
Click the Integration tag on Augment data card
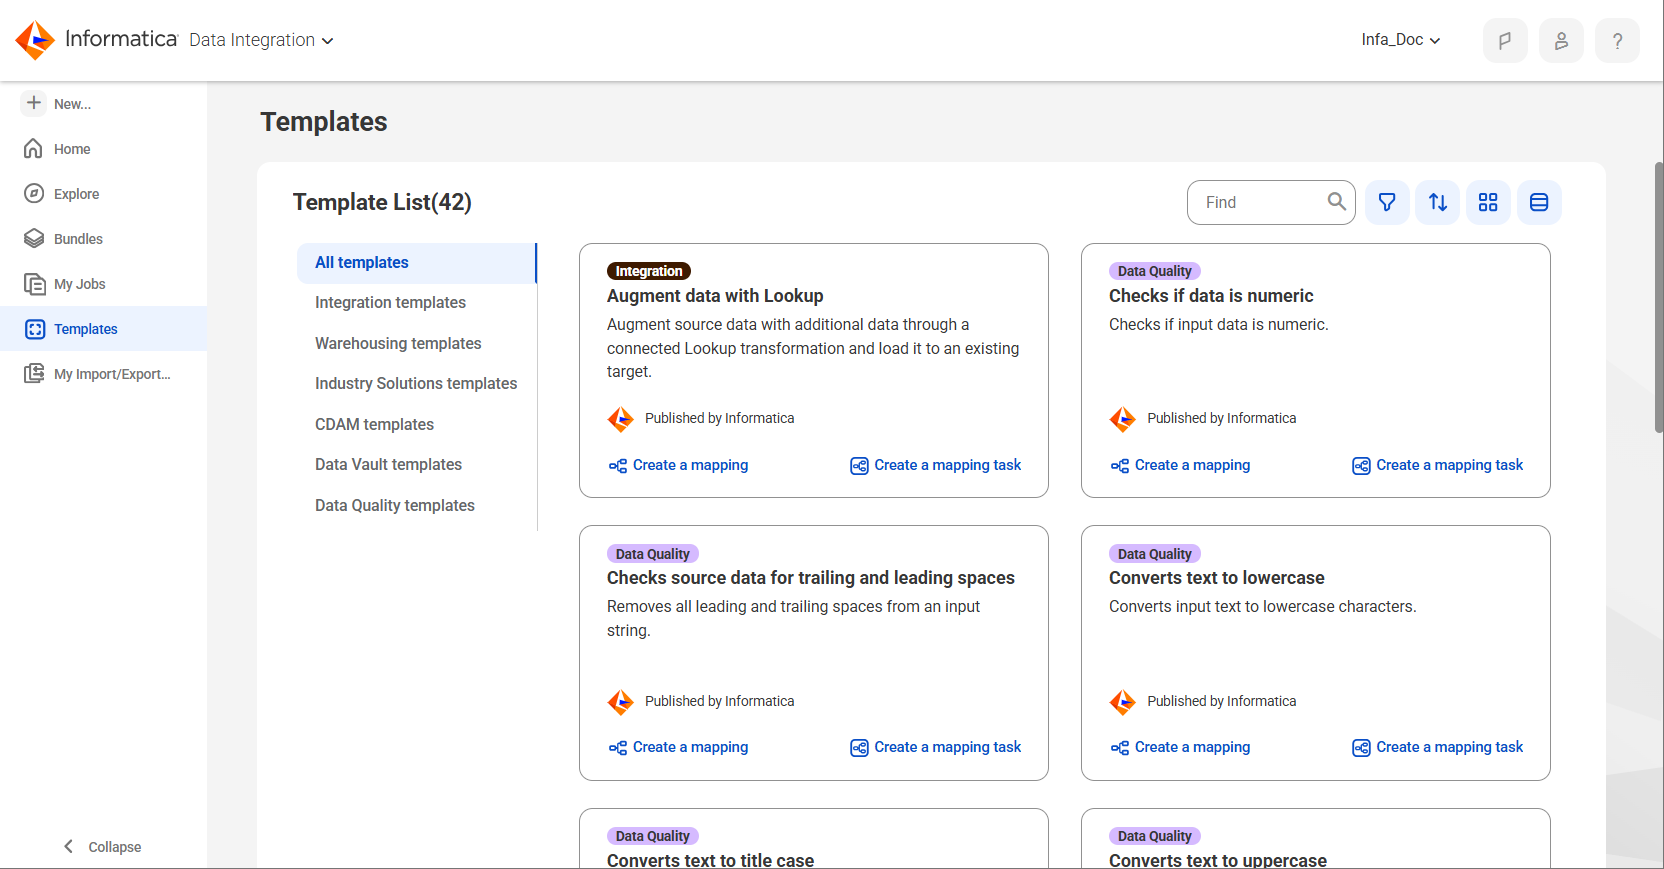(649, 271)
